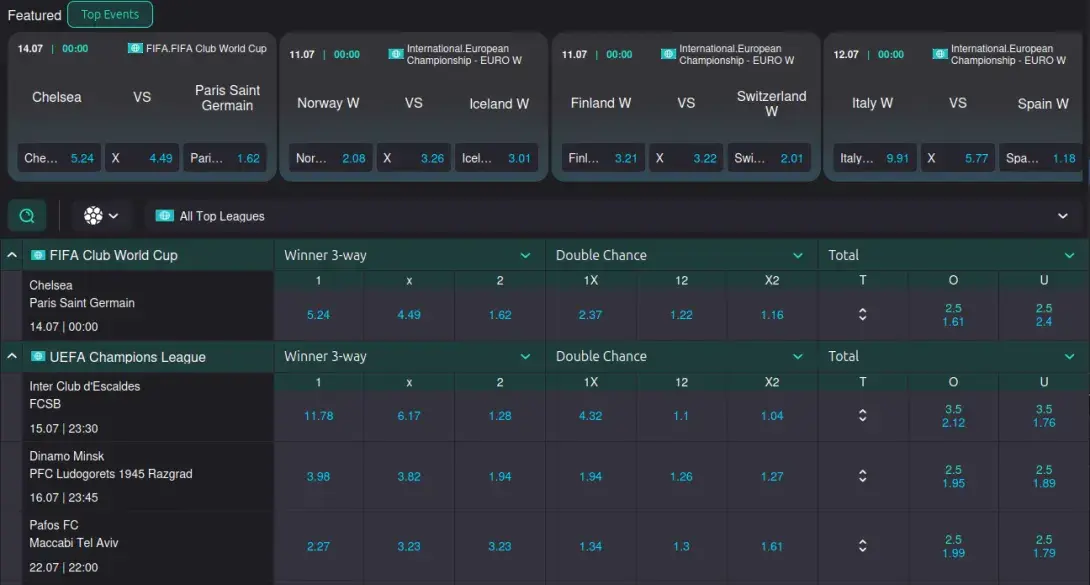Open the football sport selector icon

pos(94,216)
